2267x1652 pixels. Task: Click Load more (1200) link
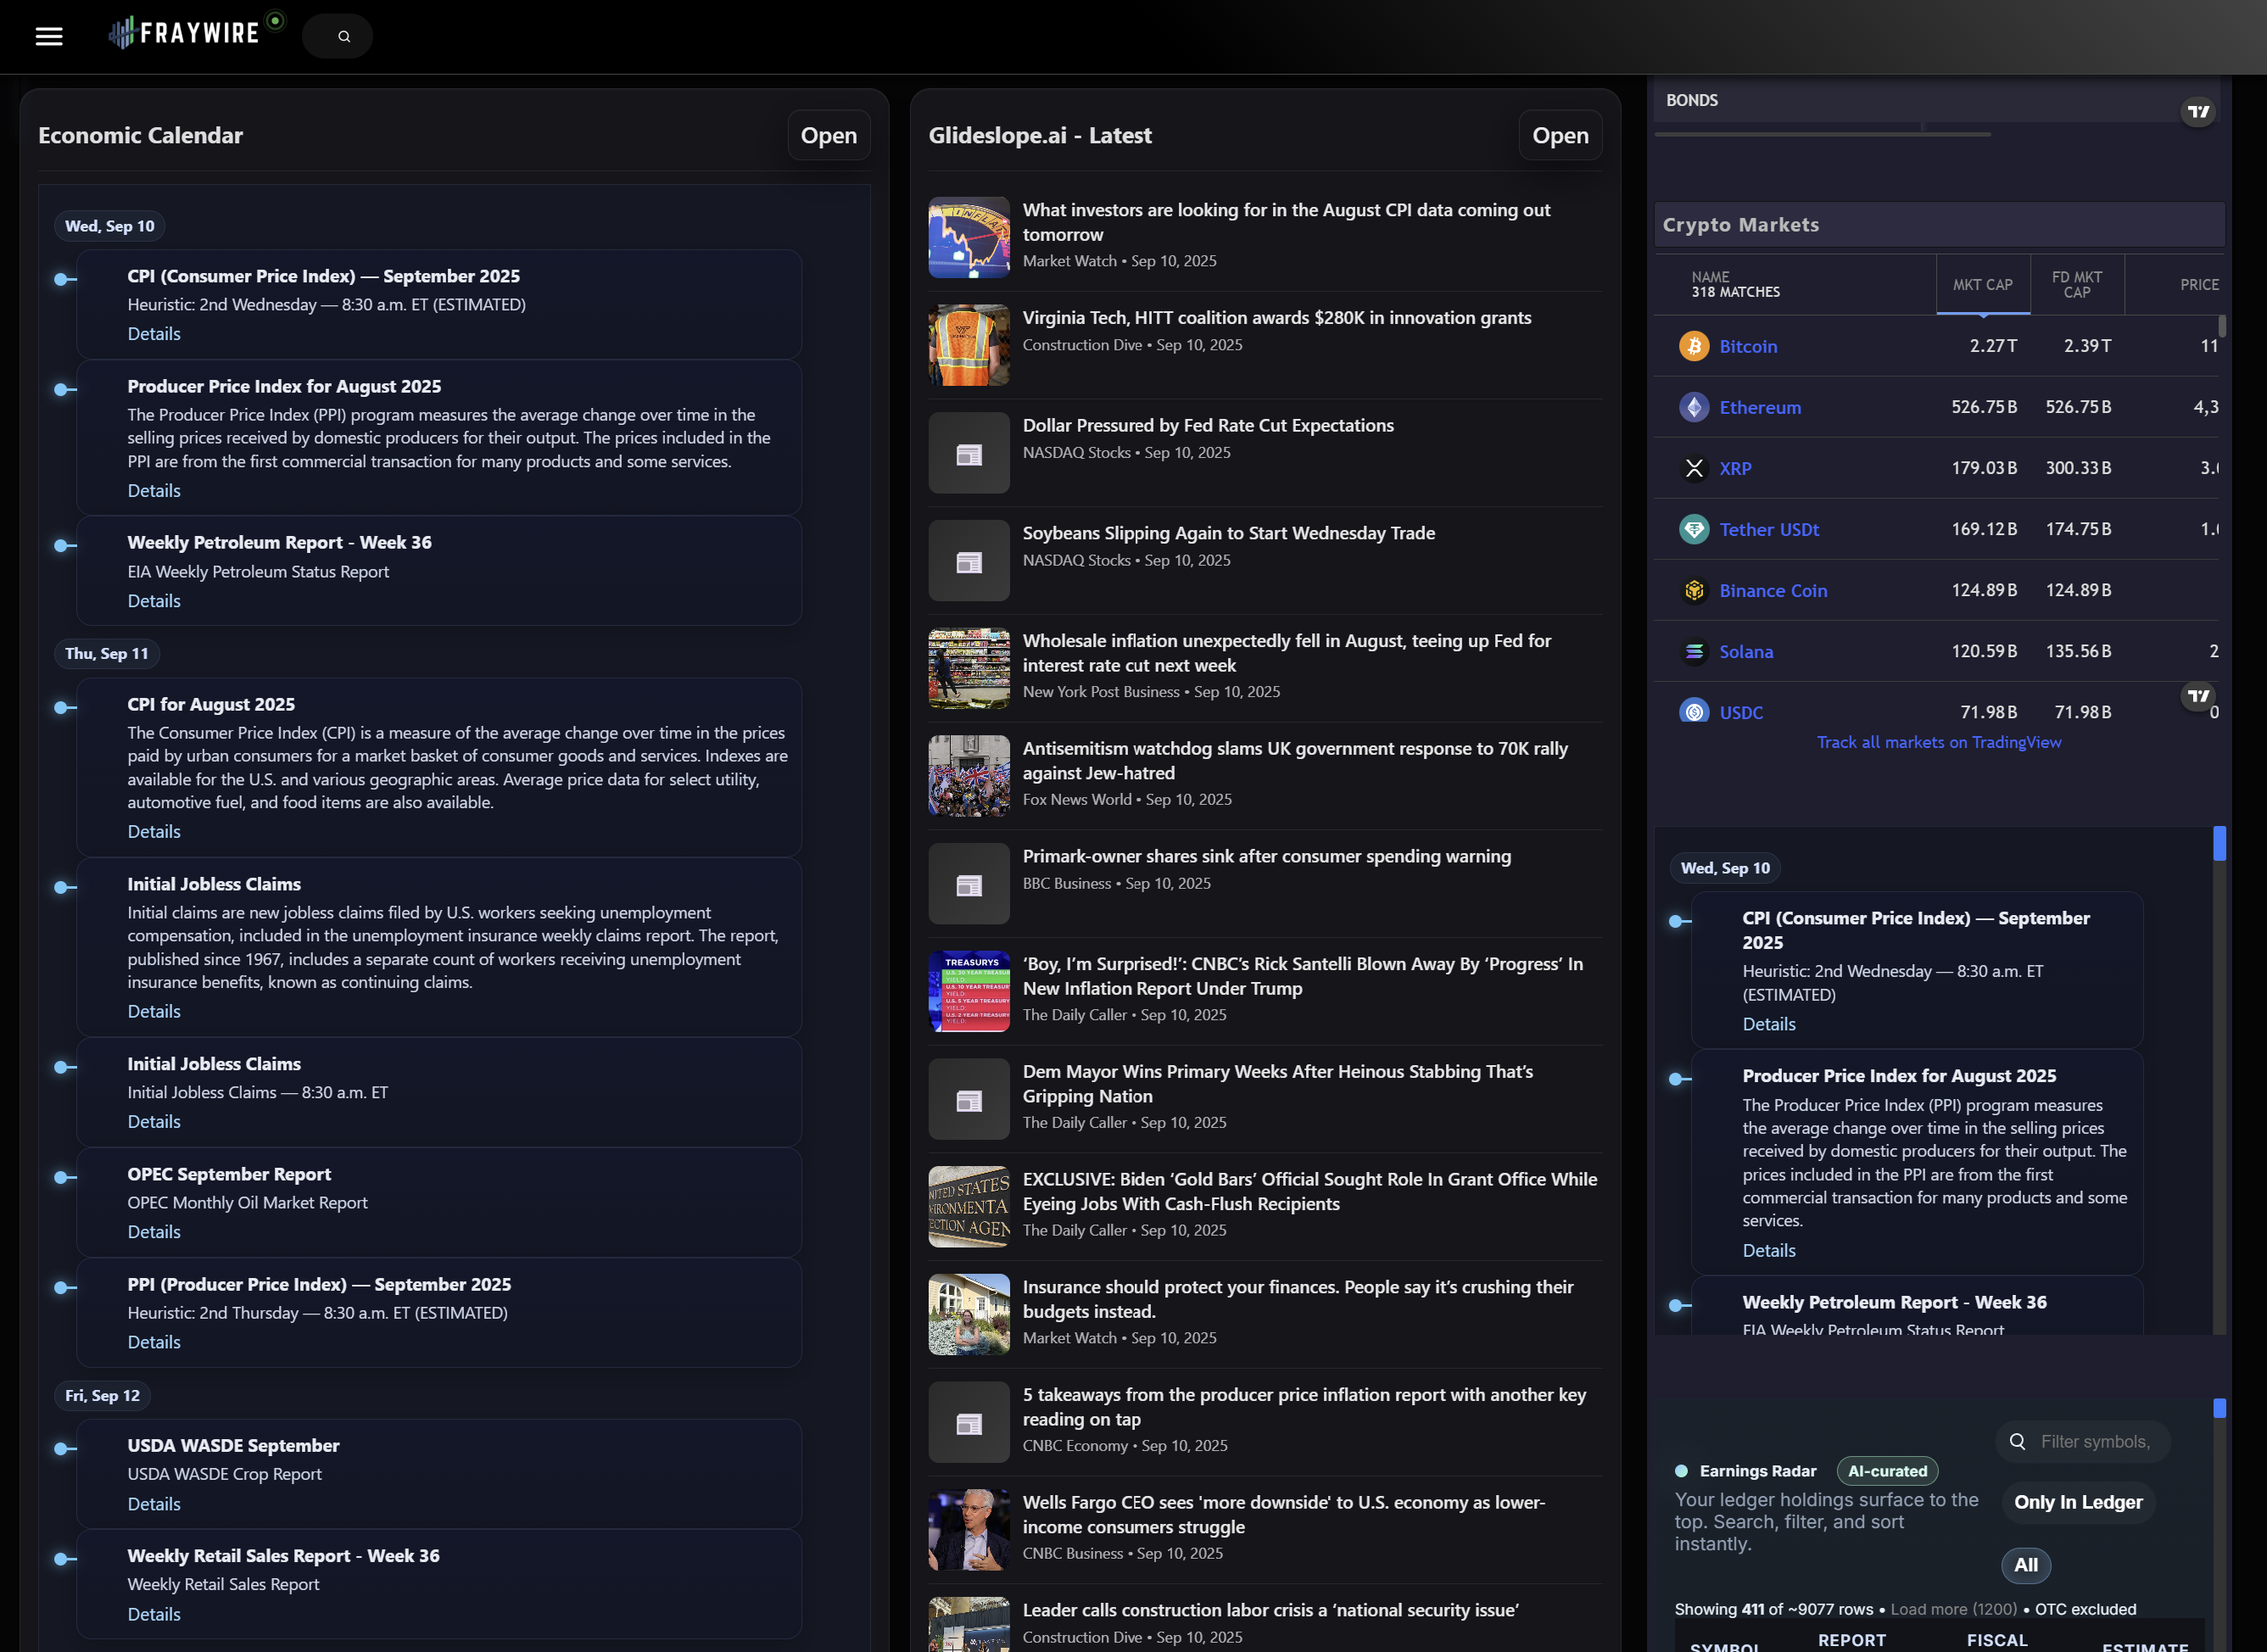click(1953, 1609)
